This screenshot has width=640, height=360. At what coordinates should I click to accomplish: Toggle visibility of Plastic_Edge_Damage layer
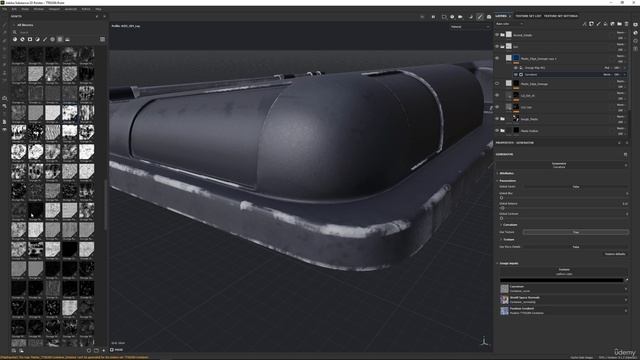coord(497,84)
